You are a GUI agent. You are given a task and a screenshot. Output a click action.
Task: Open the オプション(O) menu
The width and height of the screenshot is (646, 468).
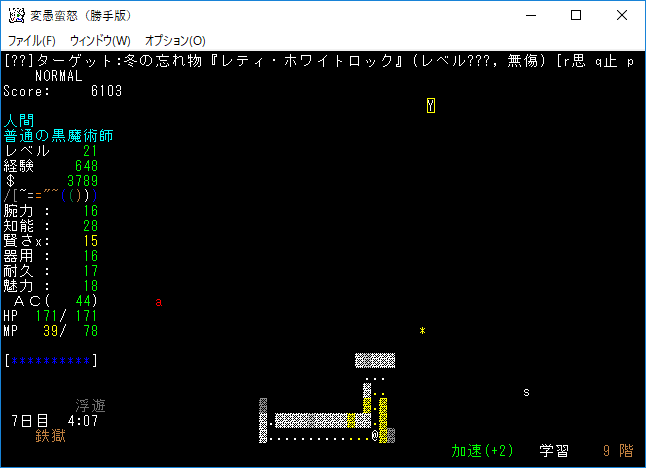pyautogui.click(x=175, y=41)
